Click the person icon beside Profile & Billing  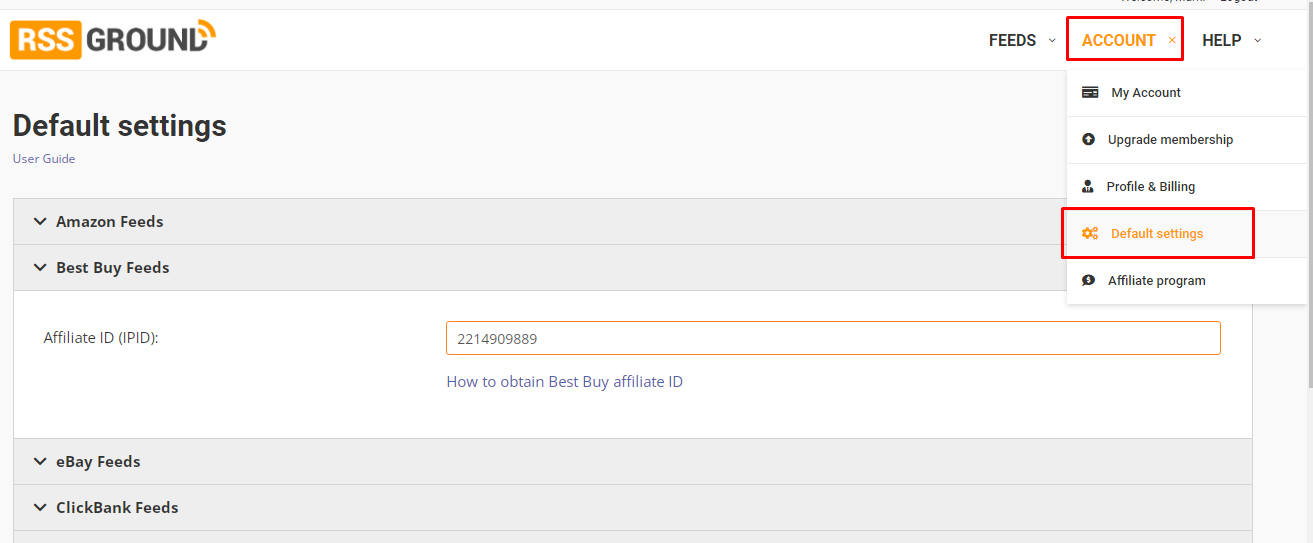click(x=1088, y=186)
